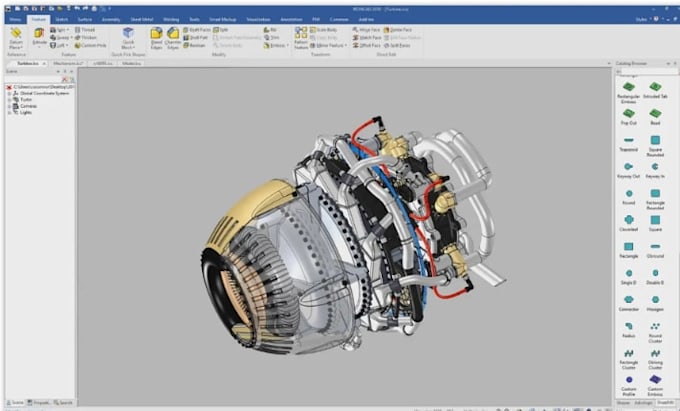
Task: Select the Extrude tool
Action: (39, 36)
